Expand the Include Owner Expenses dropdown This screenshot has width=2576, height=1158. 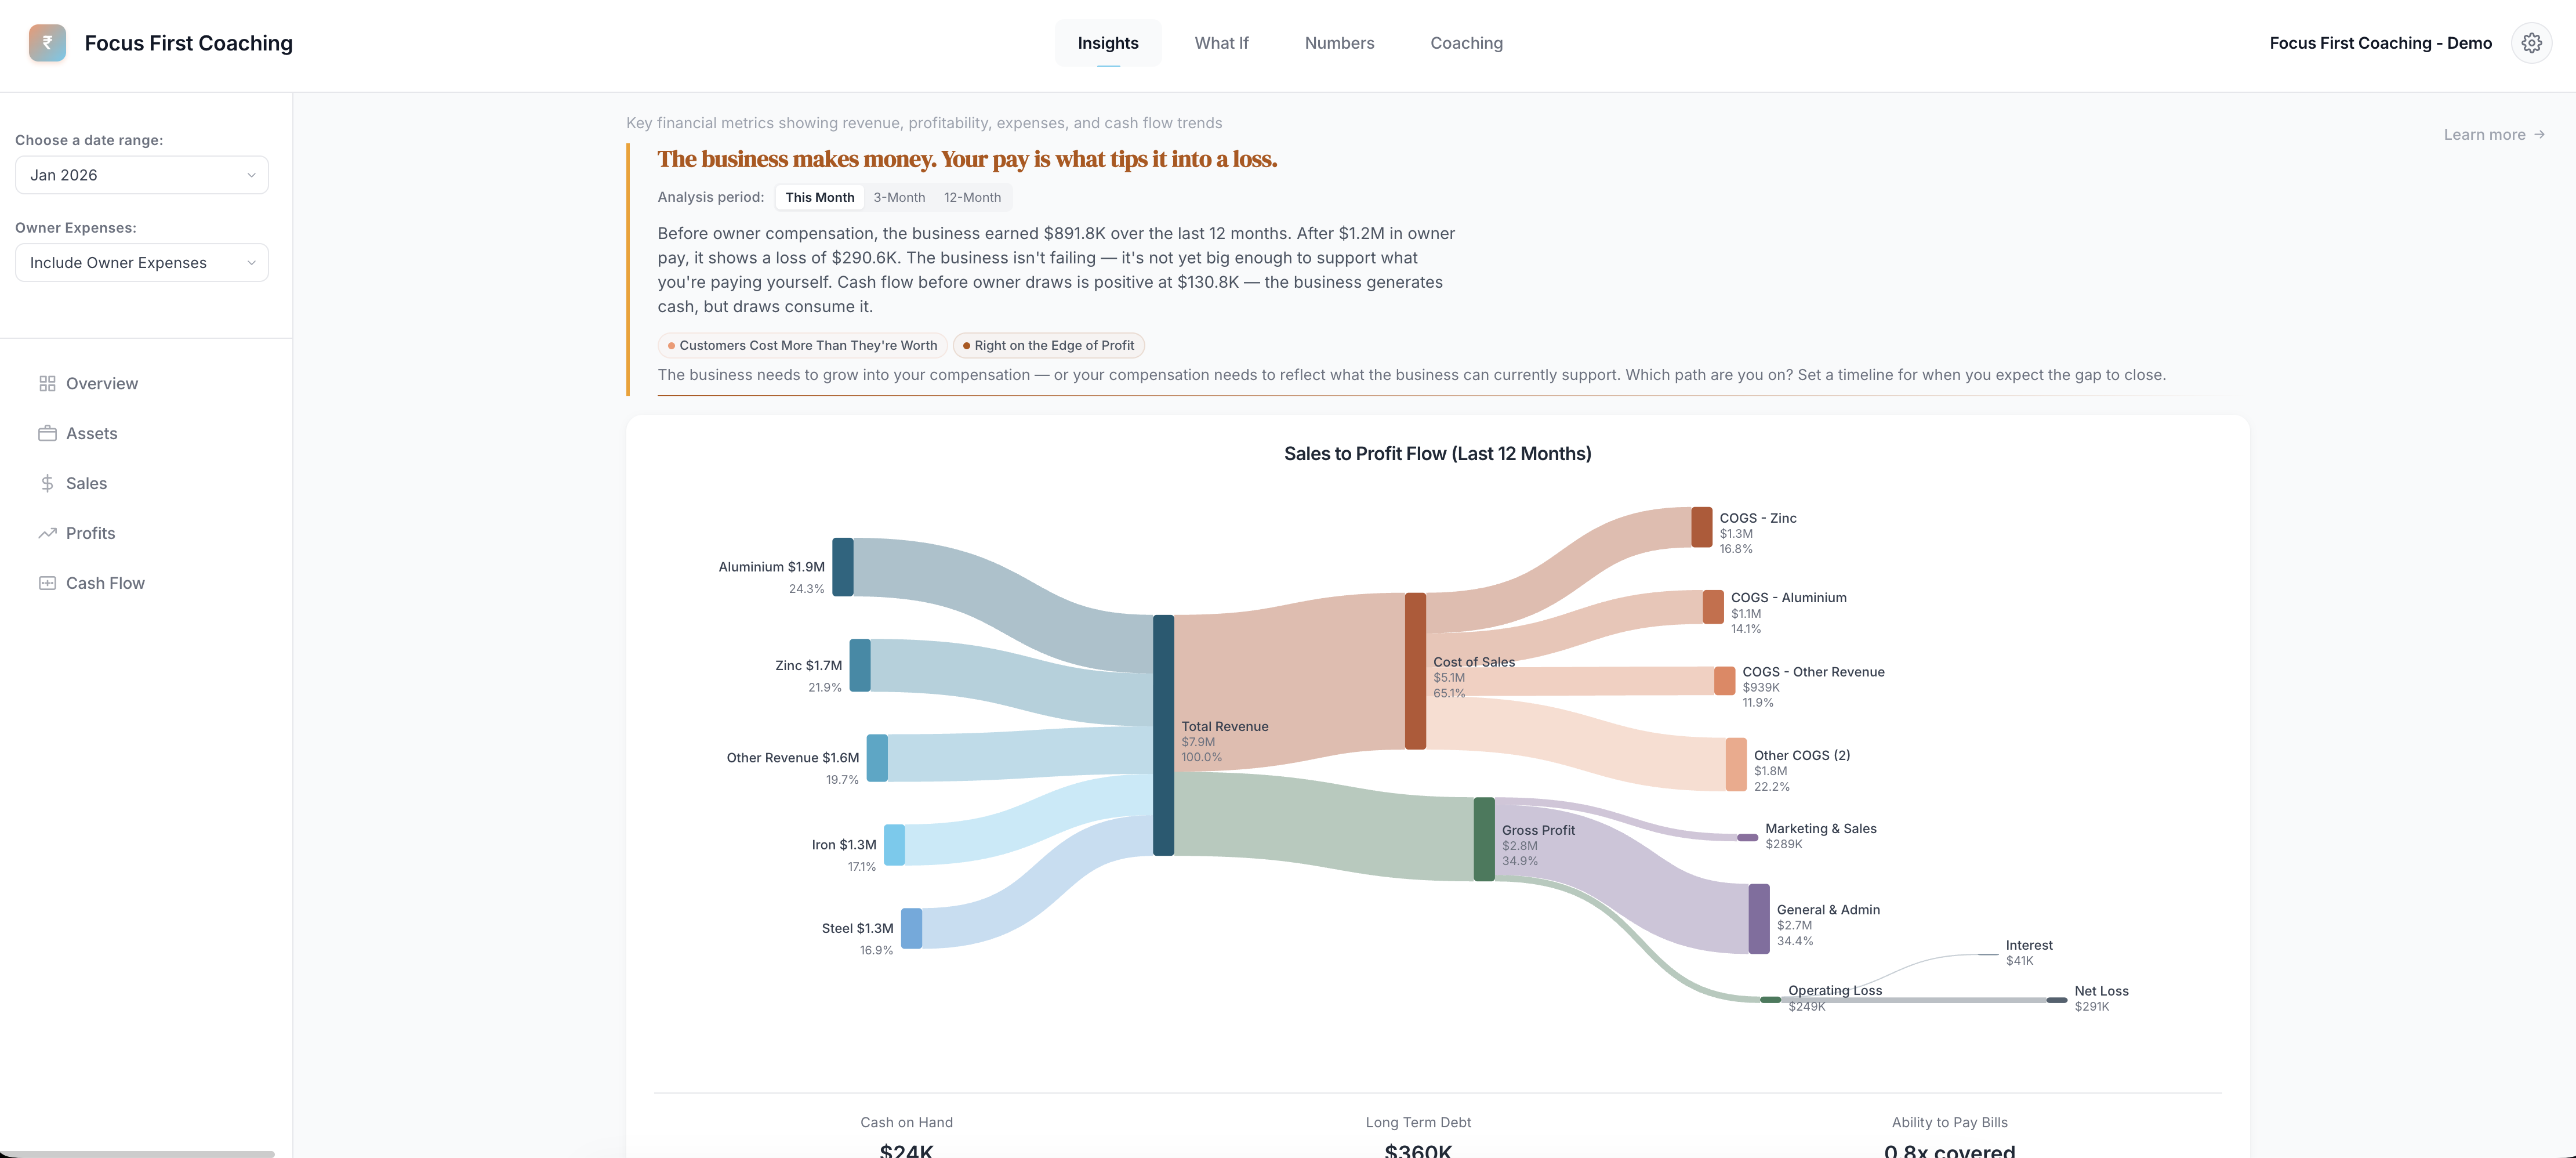pos(141,262)
